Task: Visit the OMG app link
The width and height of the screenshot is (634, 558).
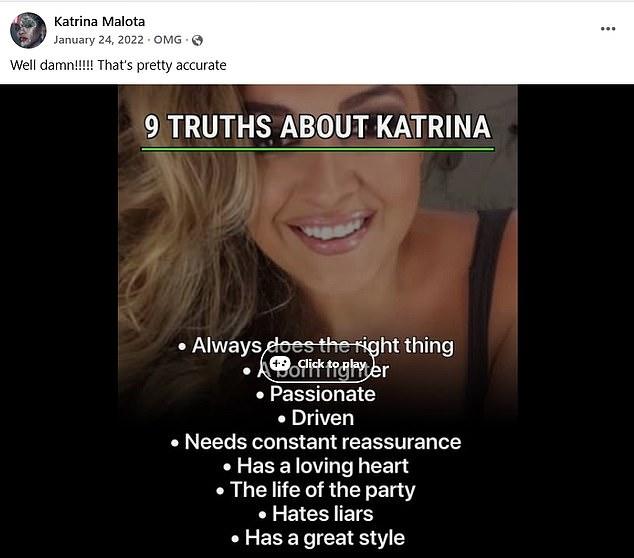Action: (x=167, y=40)
